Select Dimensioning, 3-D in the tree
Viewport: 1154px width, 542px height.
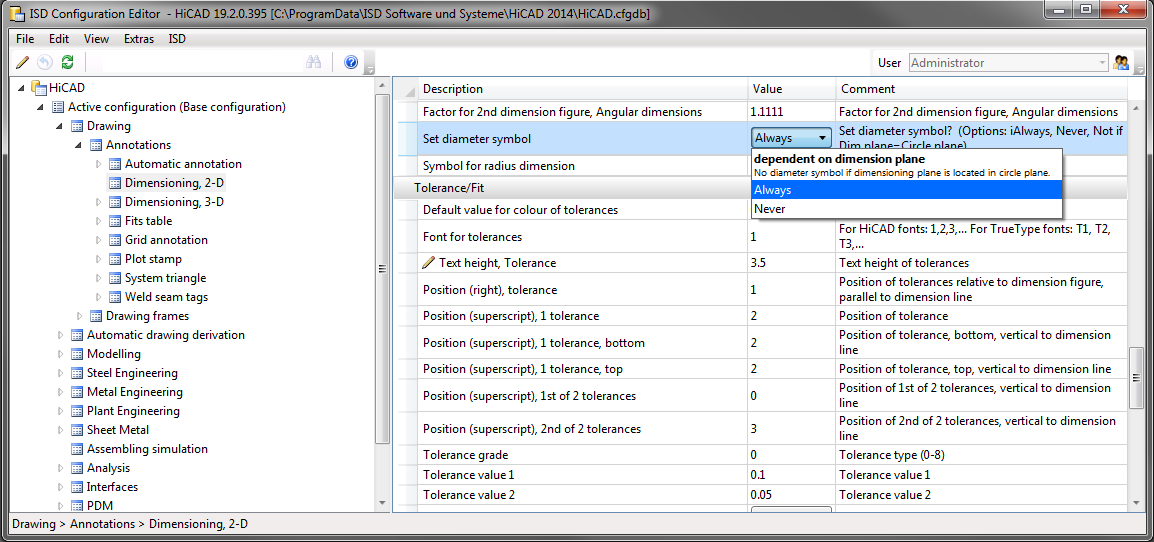click(174, 202)
